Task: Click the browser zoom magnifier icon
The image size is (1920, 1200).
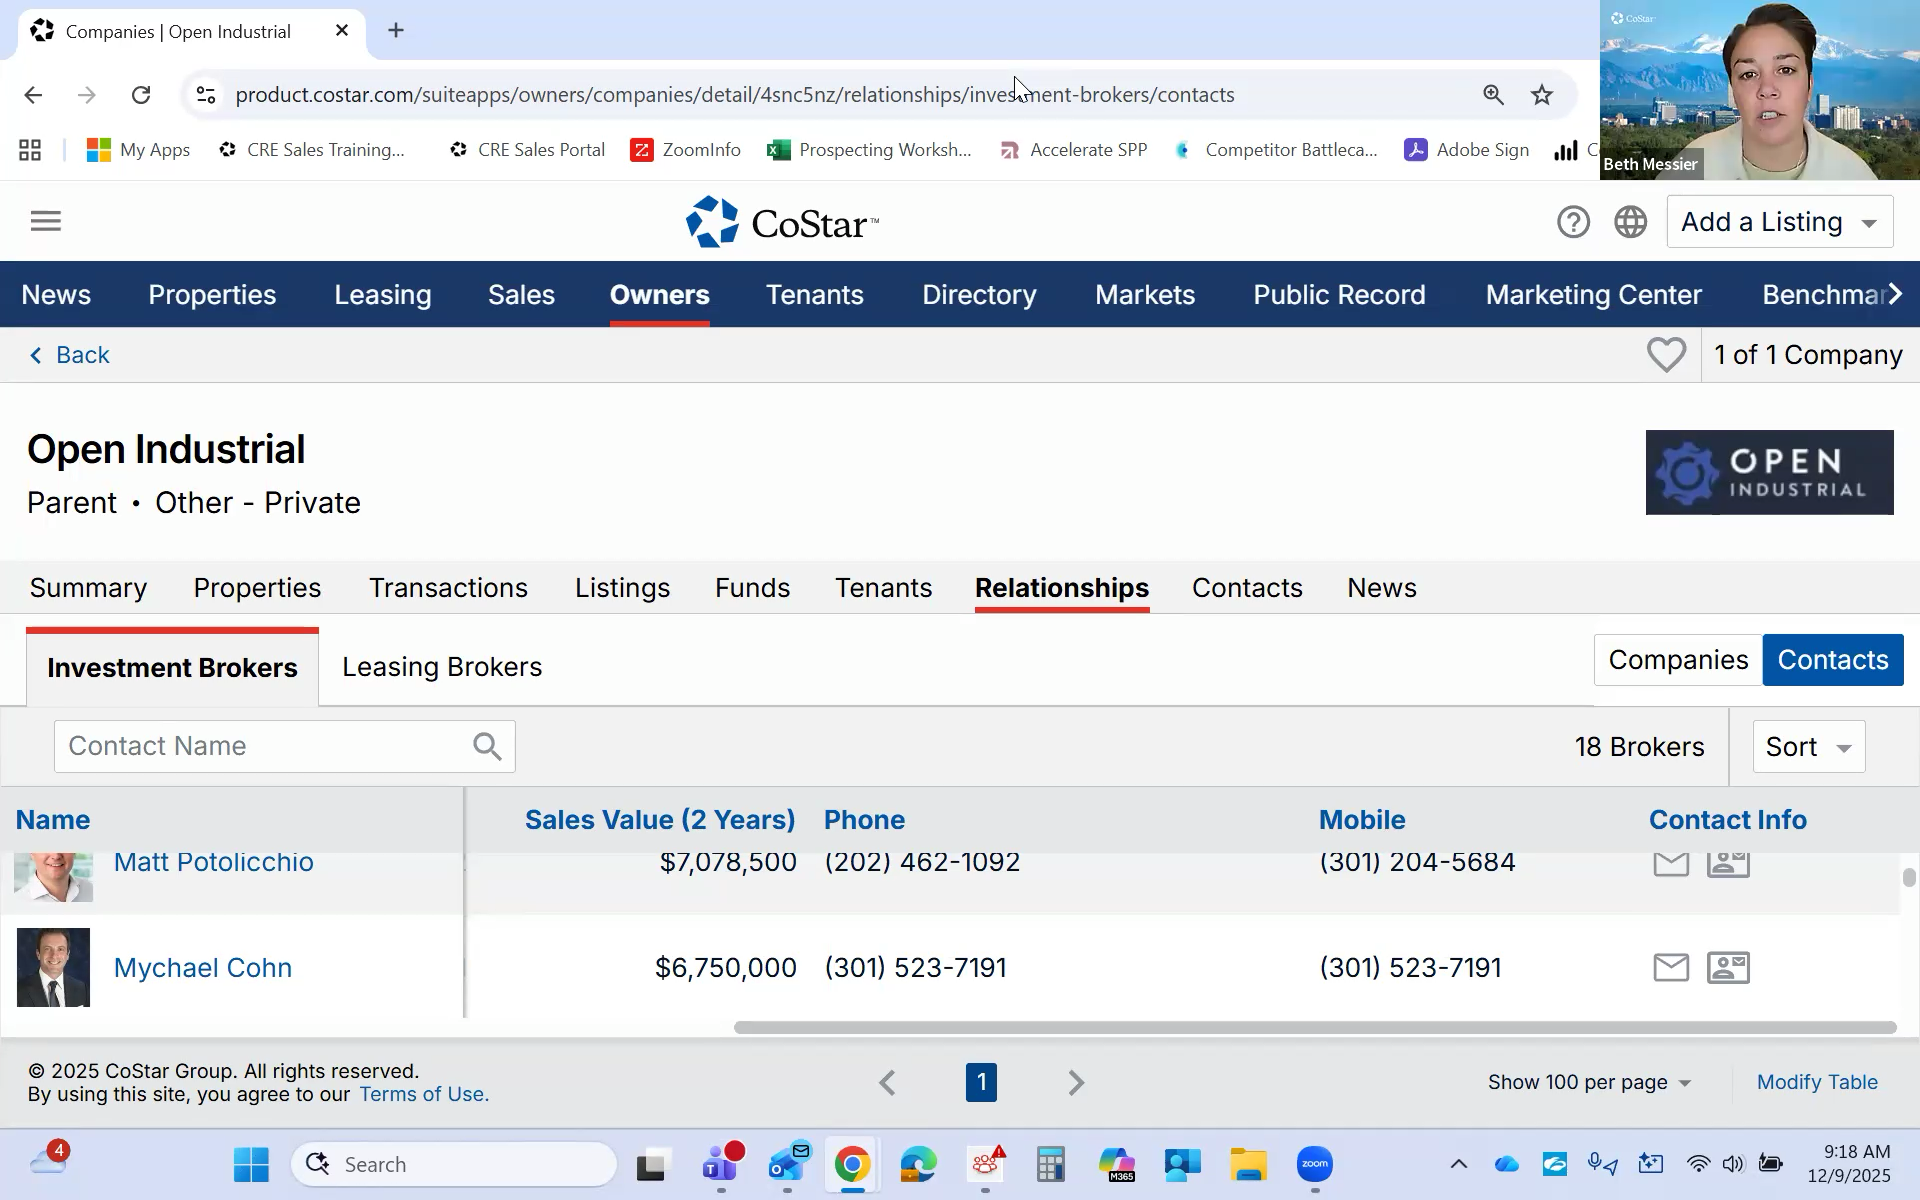Action: point(1493,95)
